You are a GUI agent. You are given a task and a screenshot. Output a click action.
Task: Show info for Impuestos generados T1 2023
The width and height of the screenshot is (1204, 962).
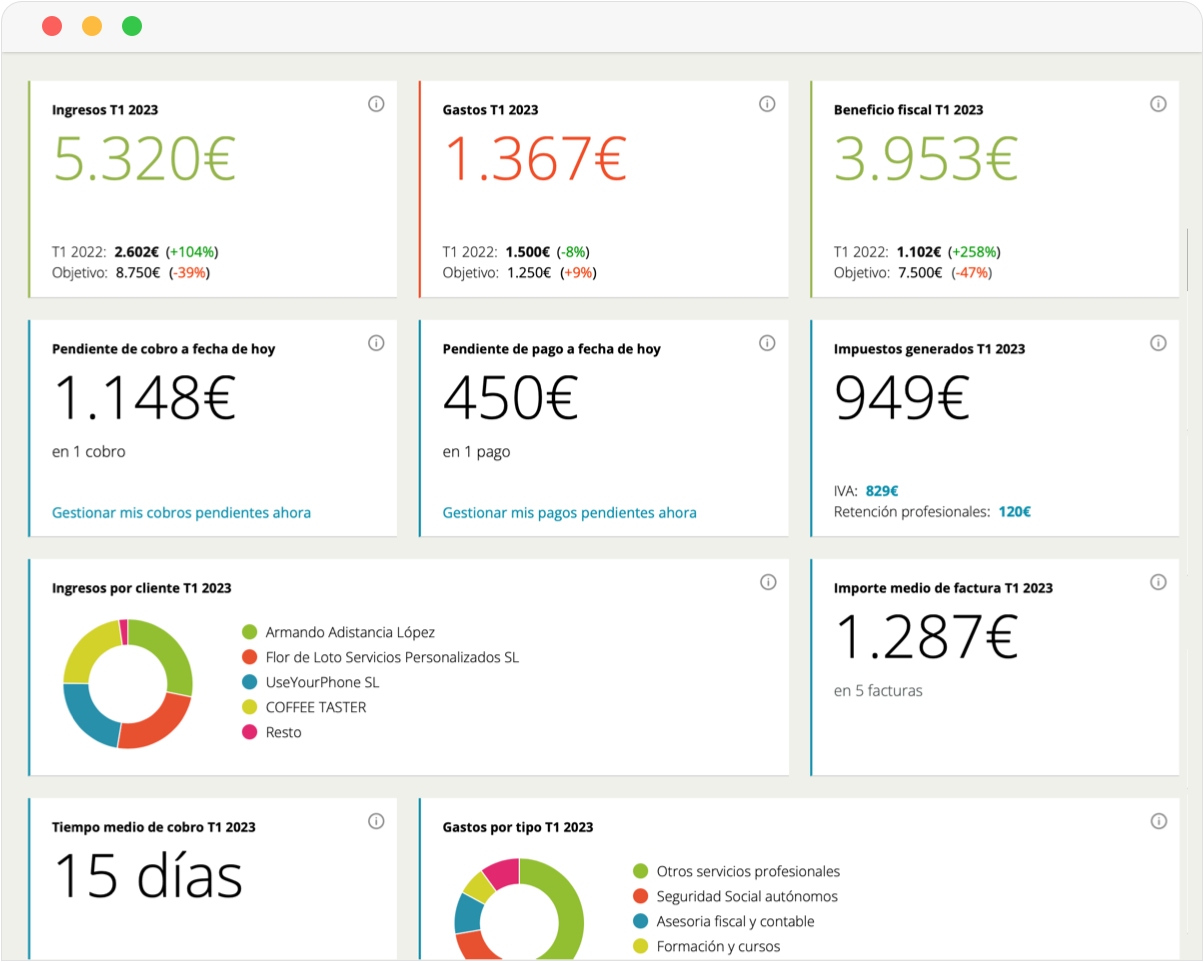pos(1158,343)
